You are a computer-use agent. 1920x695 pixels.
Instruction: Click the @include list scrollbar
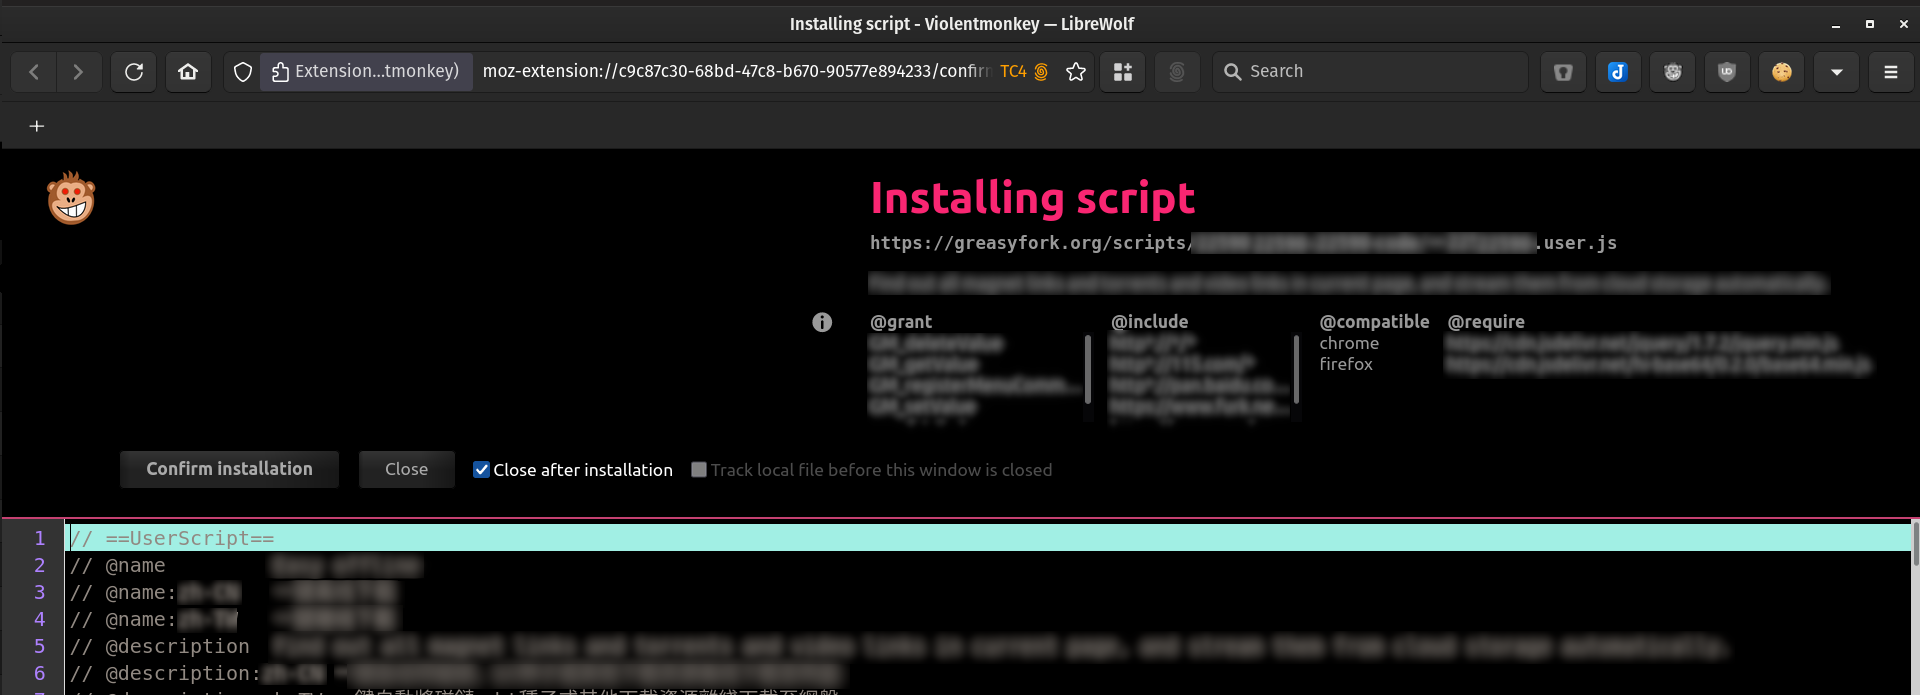[1296, 368]
